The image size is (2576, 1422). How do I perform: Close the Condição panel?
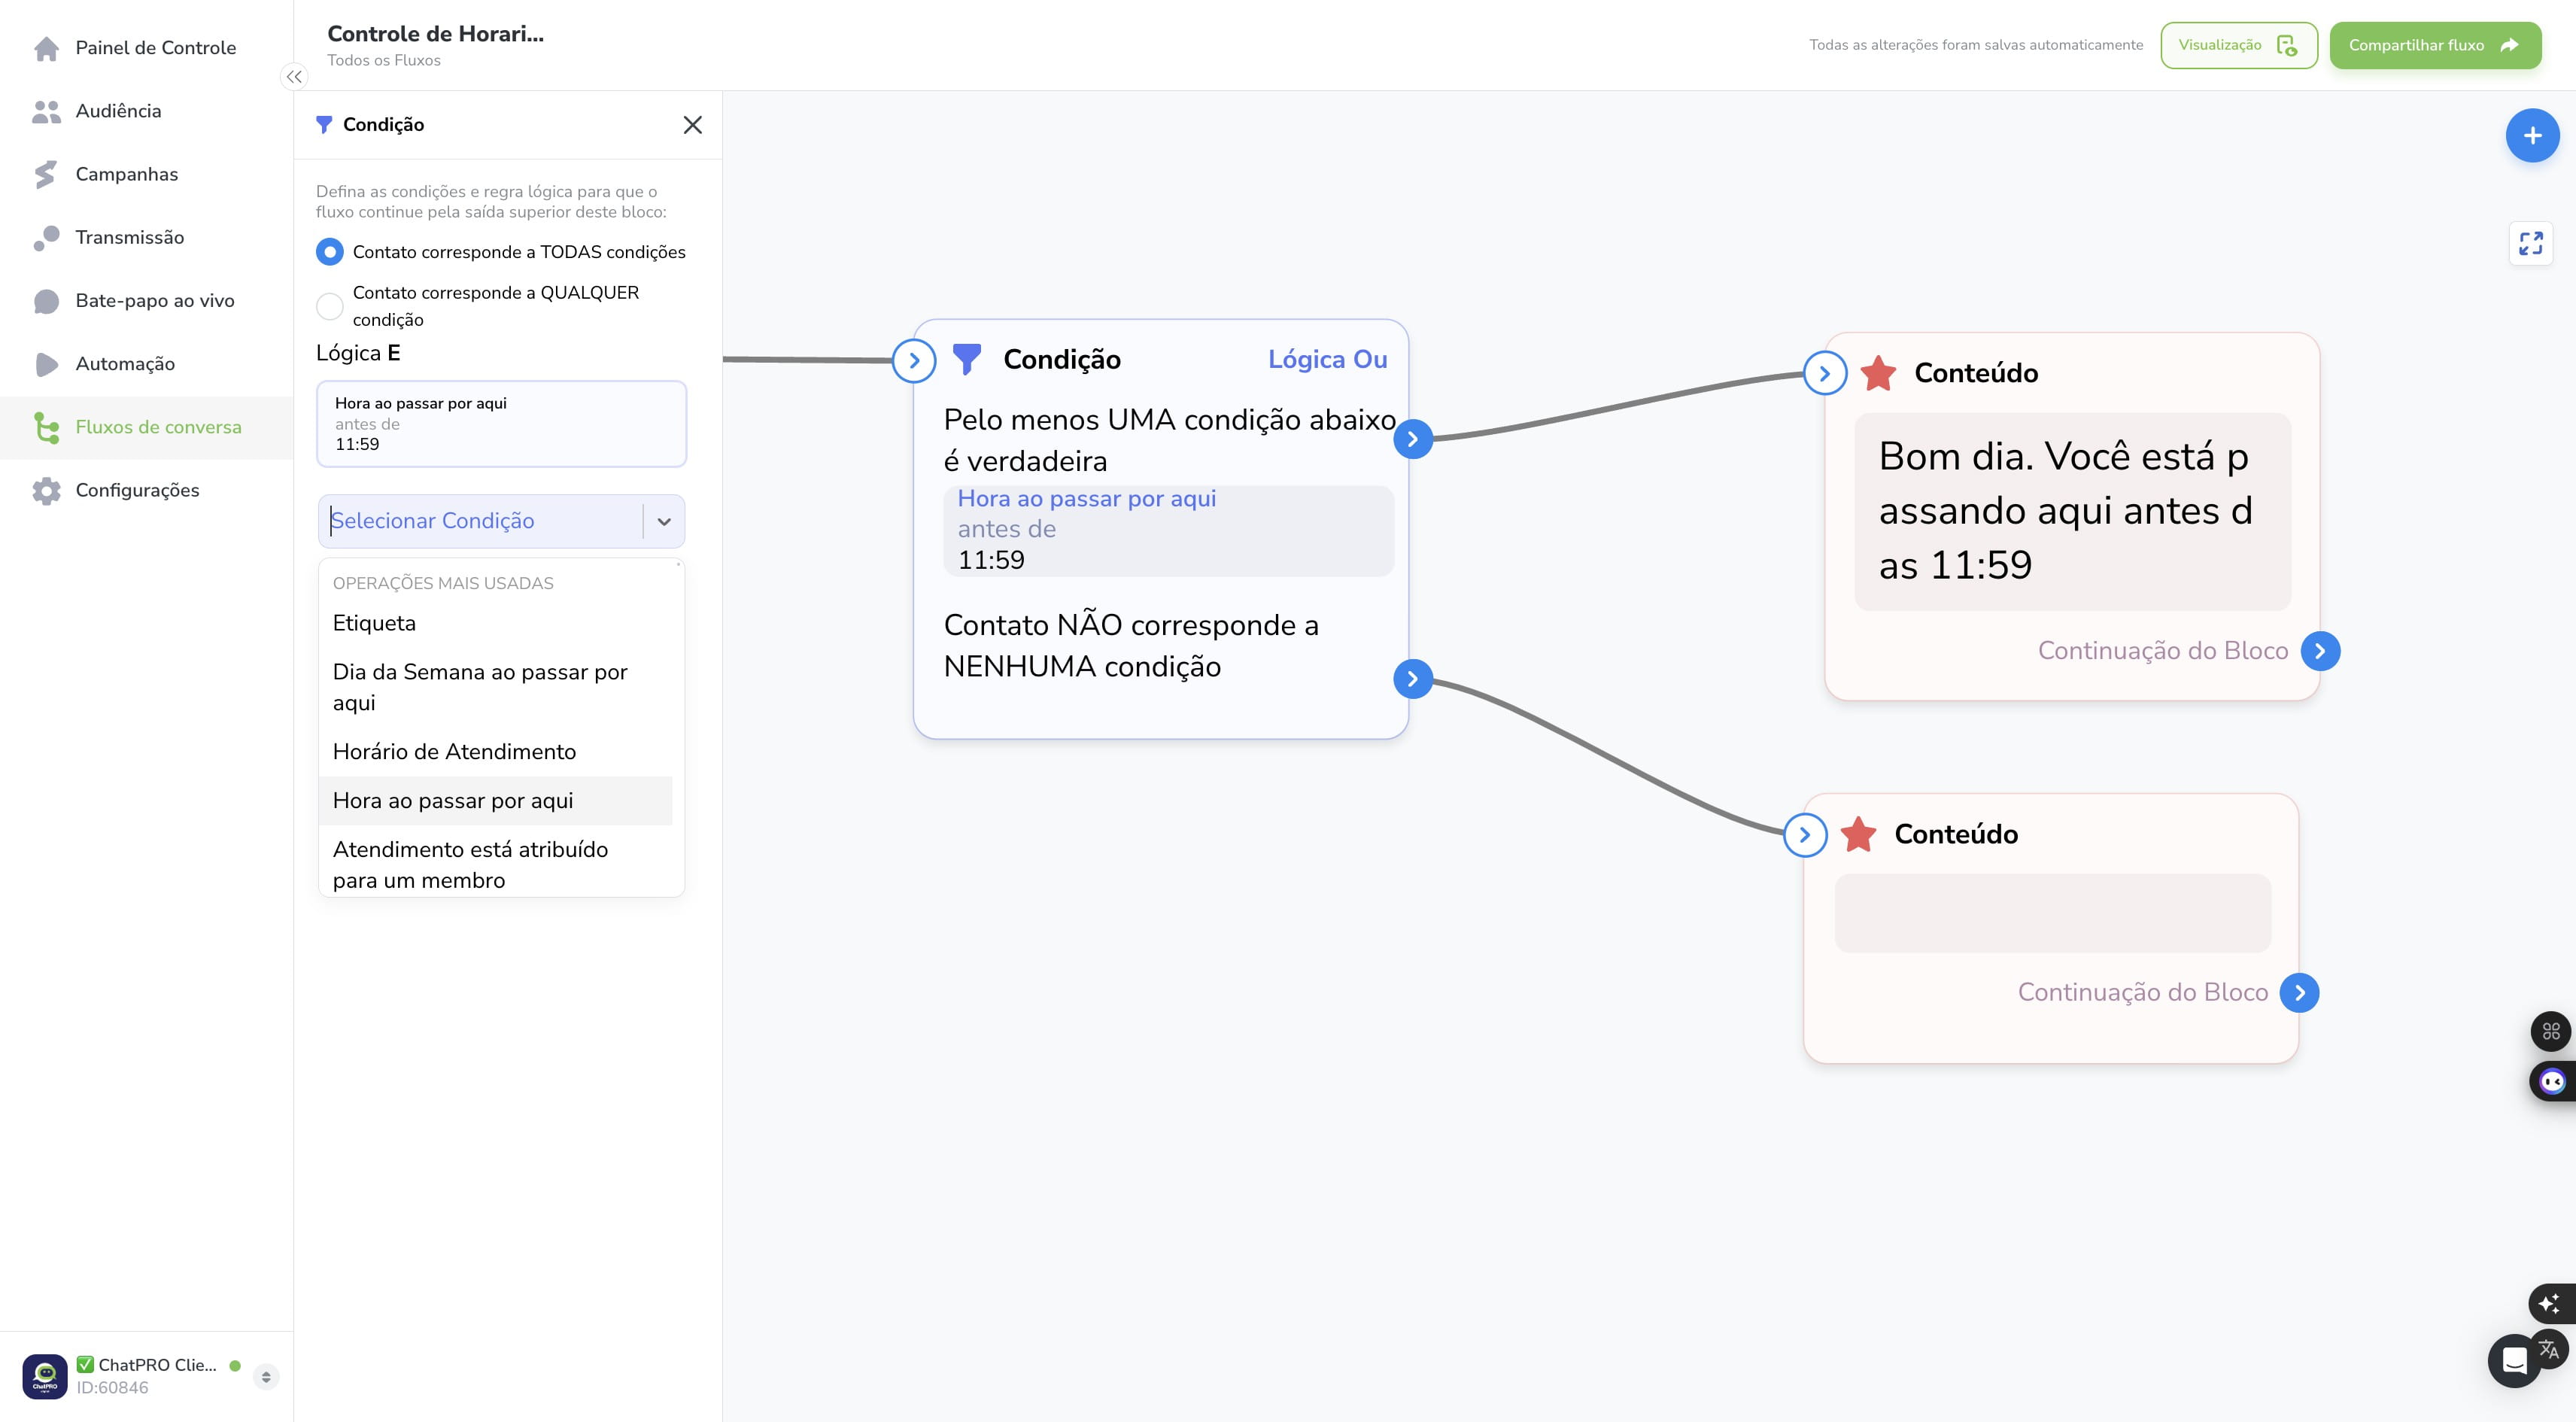(x=692, y=125)
